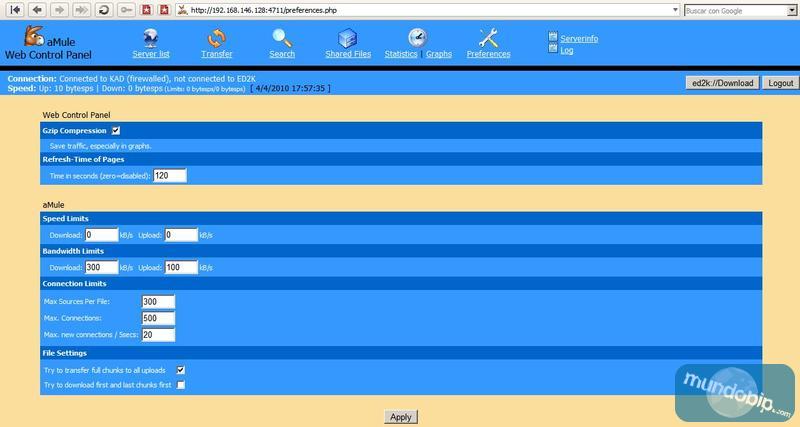The width and height of the screenshot is (800, 427).
Task: Click the Buscar con Google search field
Action: pos(735,10)
